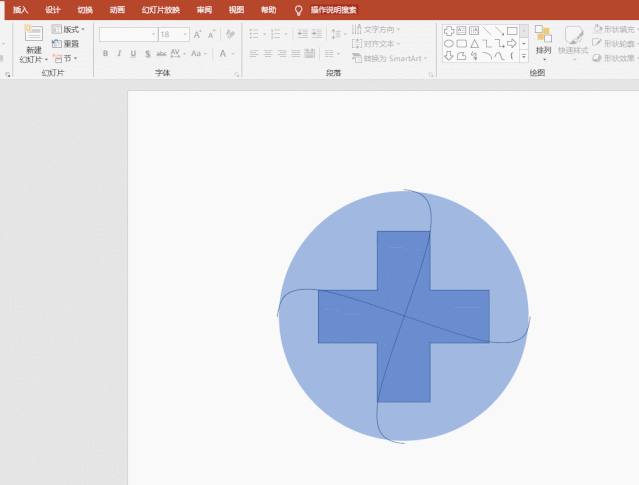Open the Slide Show (幻灯片放映) tab

[x=161, y=9]
